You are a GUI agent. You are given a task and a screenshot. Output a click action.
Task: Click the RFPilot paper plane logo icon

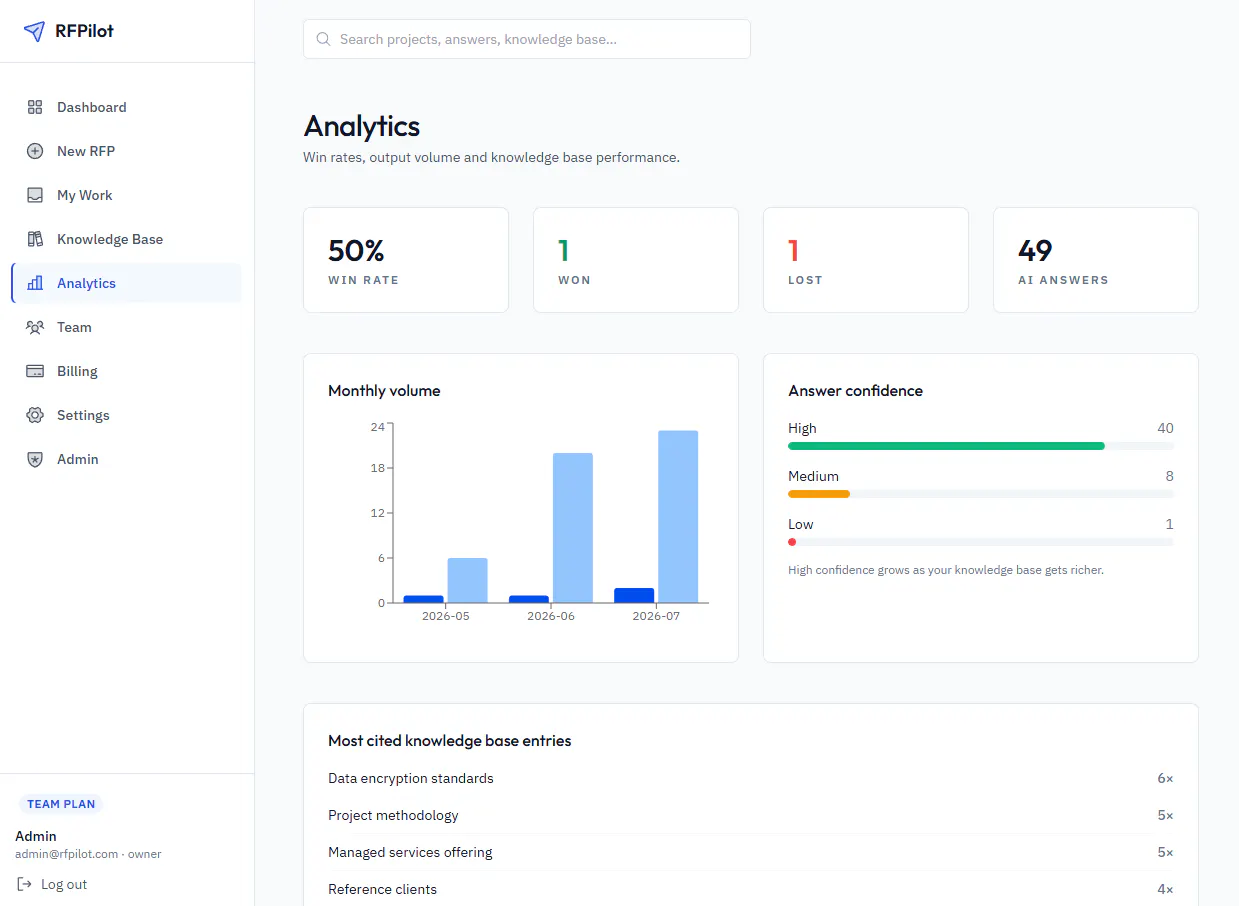tap(34, 31)
